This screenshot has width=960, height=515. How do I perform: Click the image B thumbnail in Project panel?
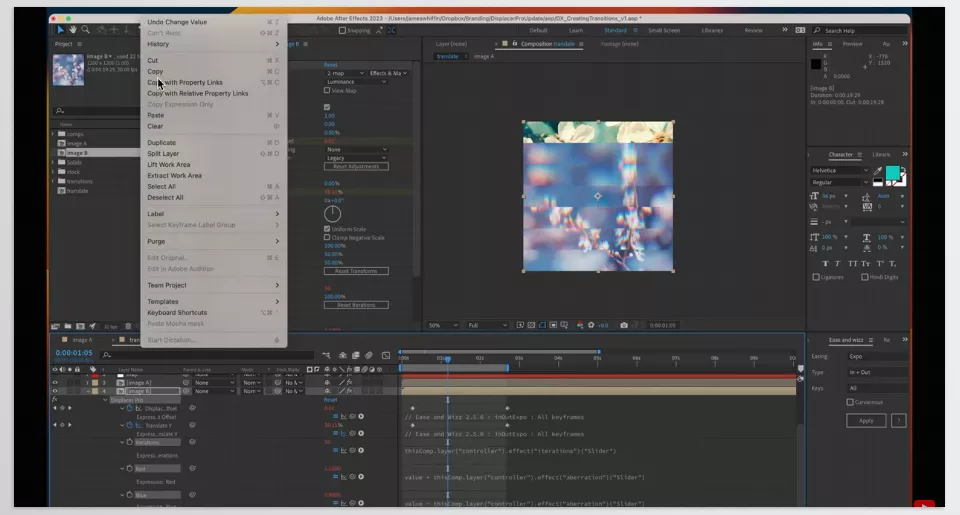pyautogui.click(x=68, y=69)
